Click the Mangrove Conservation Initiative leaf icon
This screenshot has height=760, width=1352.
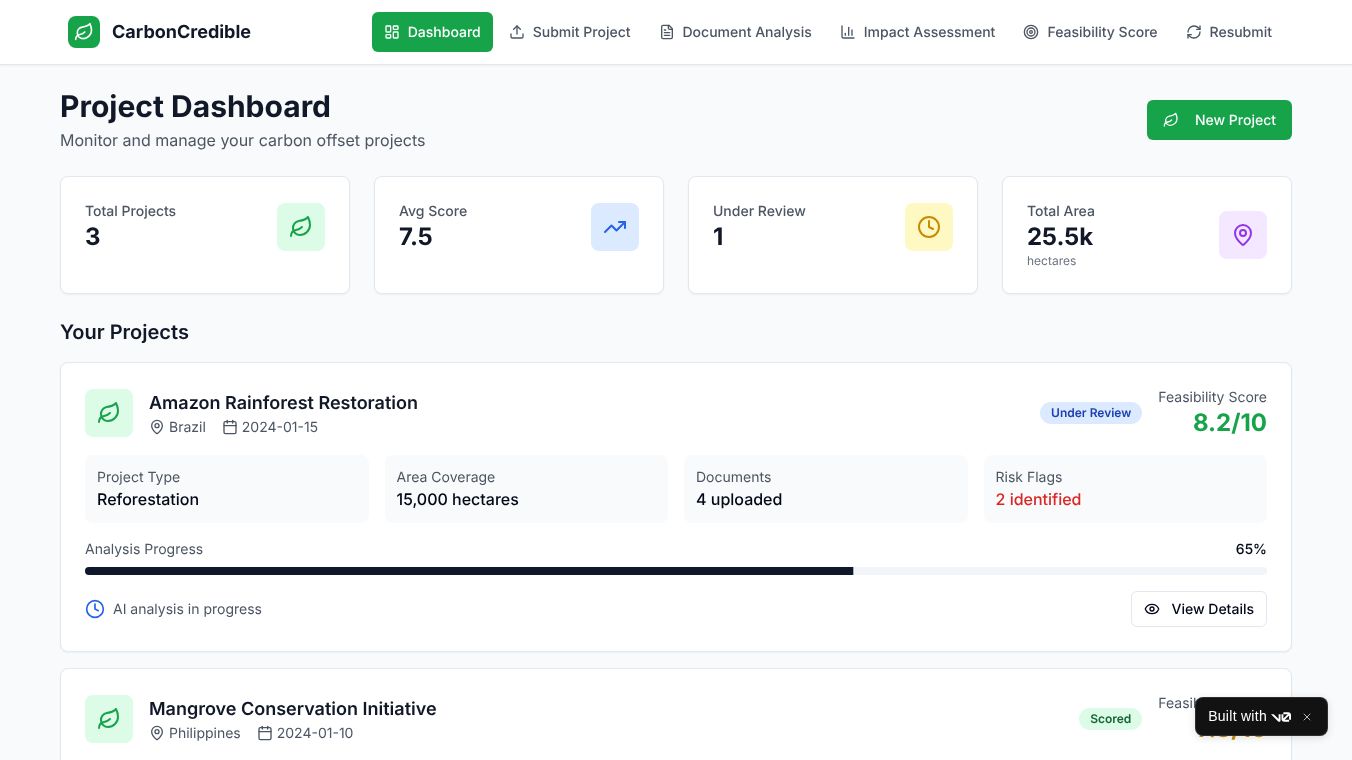pos(109,719)
